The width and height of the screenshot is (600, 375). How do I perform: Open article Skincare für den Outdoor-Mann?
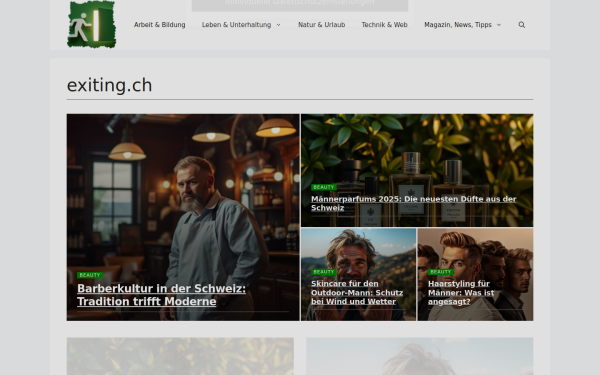[x=357, y=292]
